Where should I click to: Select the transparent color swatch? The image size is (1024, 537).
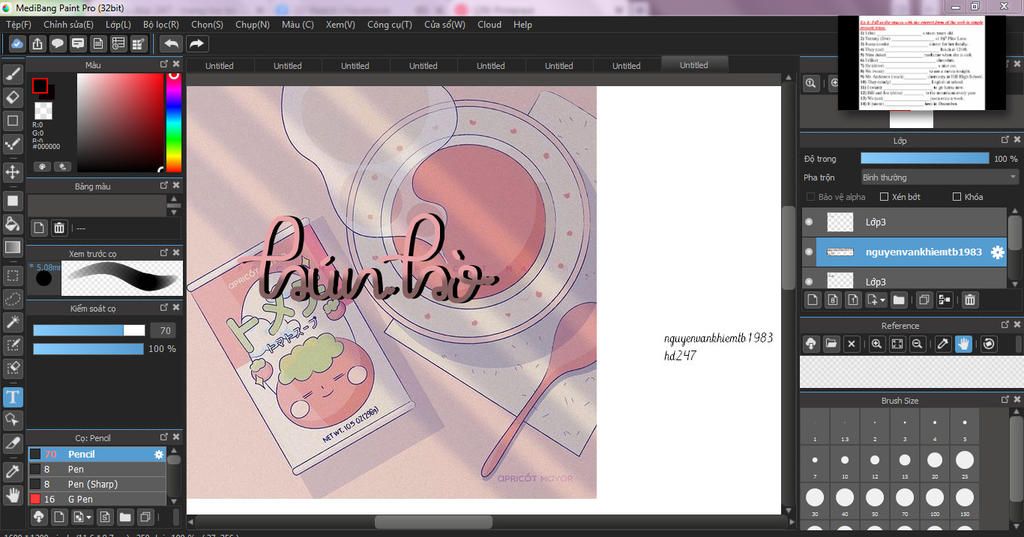tap(44, 110)
